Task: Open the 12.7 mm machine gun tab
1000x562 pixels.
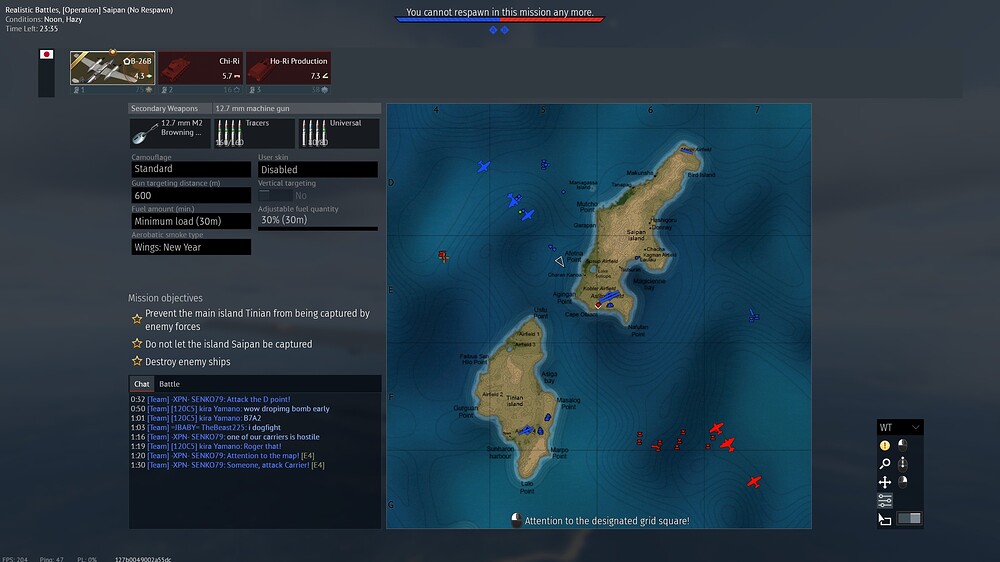Action: 297,108
